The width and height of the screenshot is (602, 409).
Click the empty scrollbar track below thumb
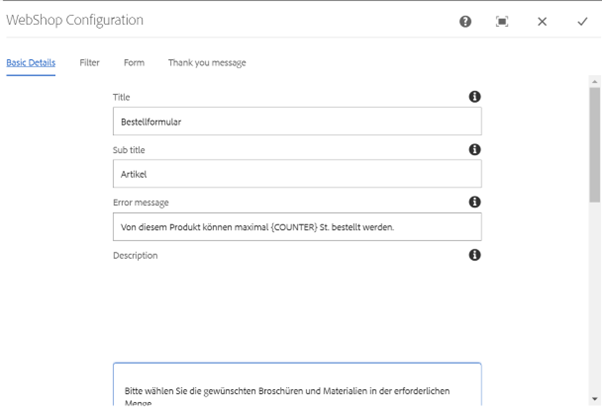click(595, 298)
